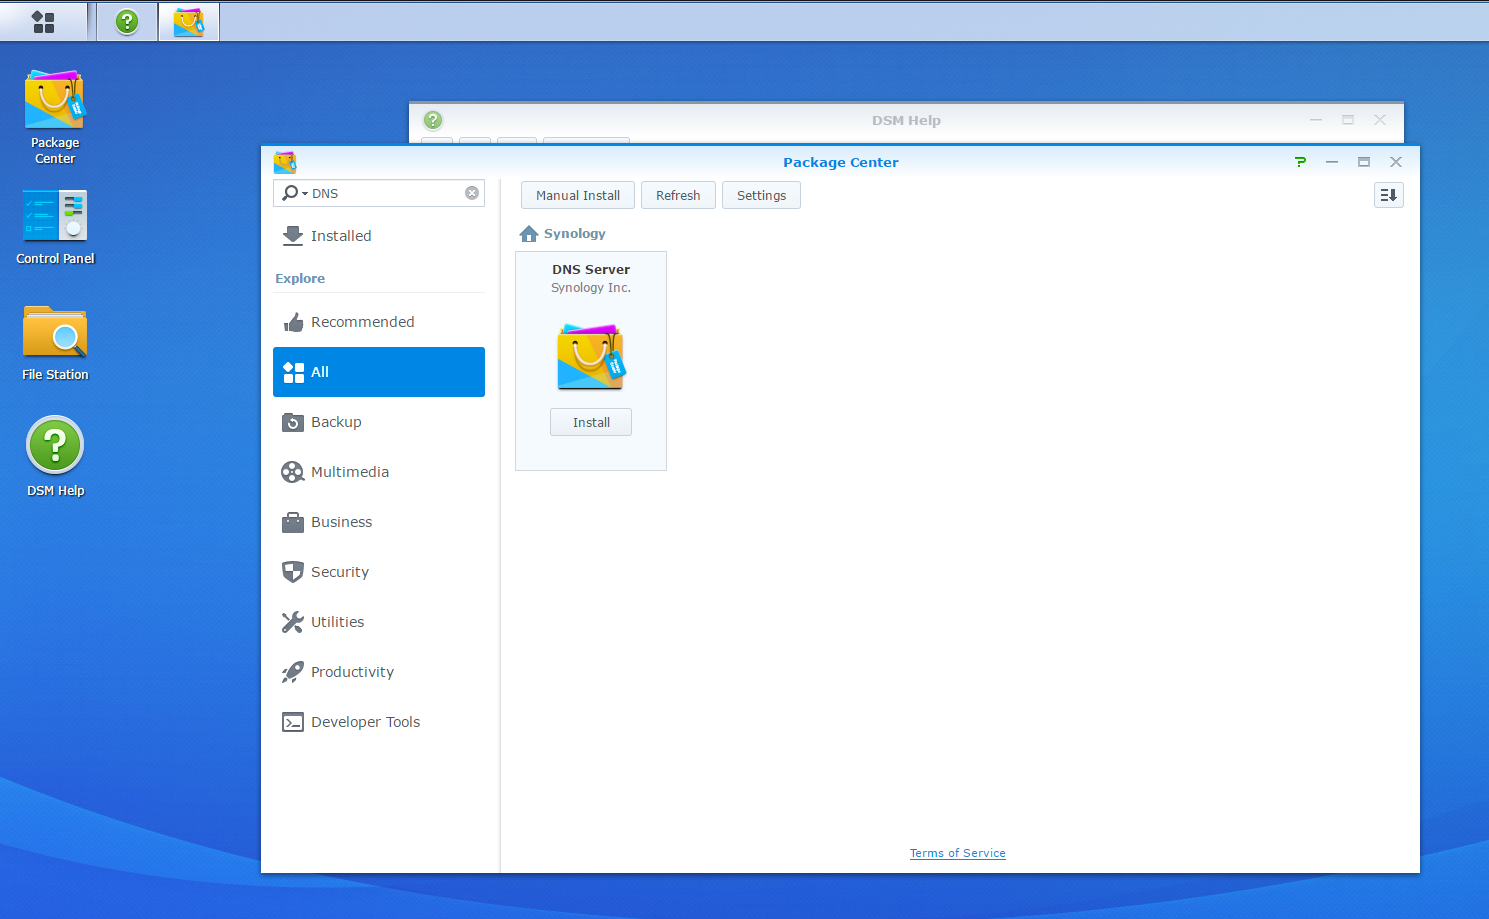Image resolution: width=1489 pixels, height=919 pixels.
Task: Select the Recommended category
Action: (362, 322)
